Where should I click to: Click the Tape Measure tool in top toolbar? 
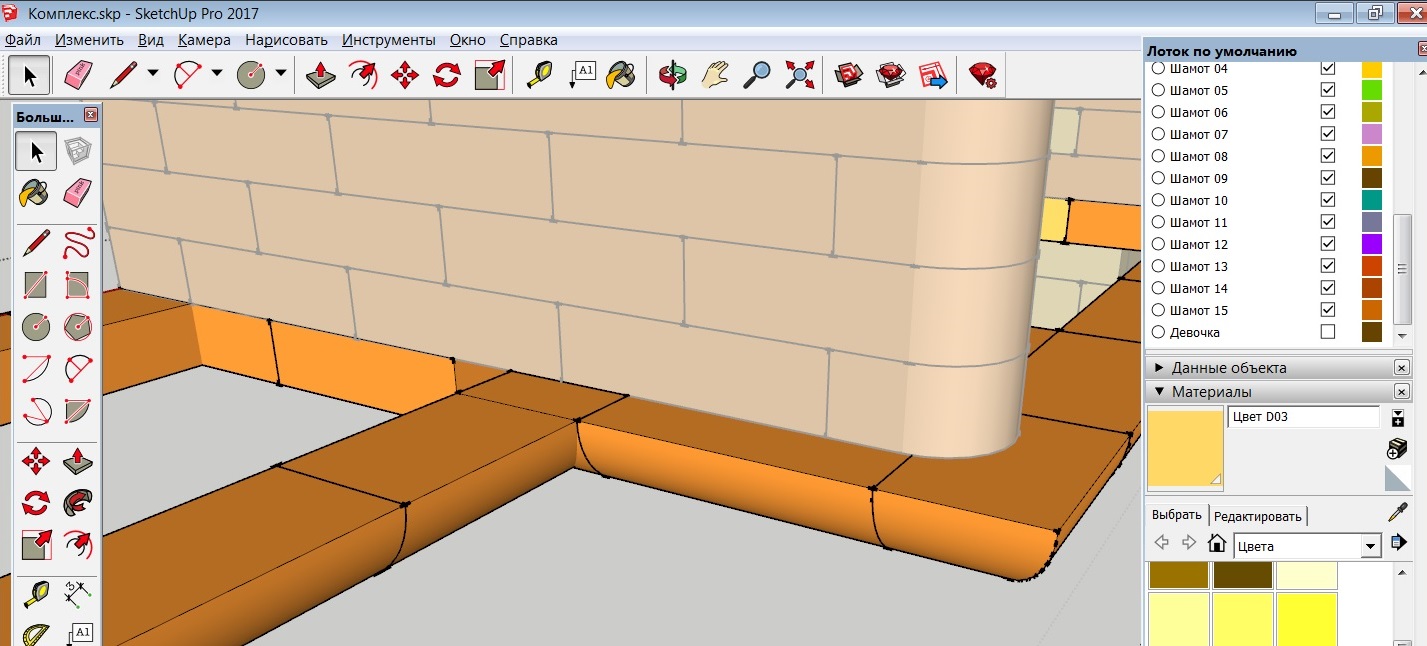[x=540, y=75]
